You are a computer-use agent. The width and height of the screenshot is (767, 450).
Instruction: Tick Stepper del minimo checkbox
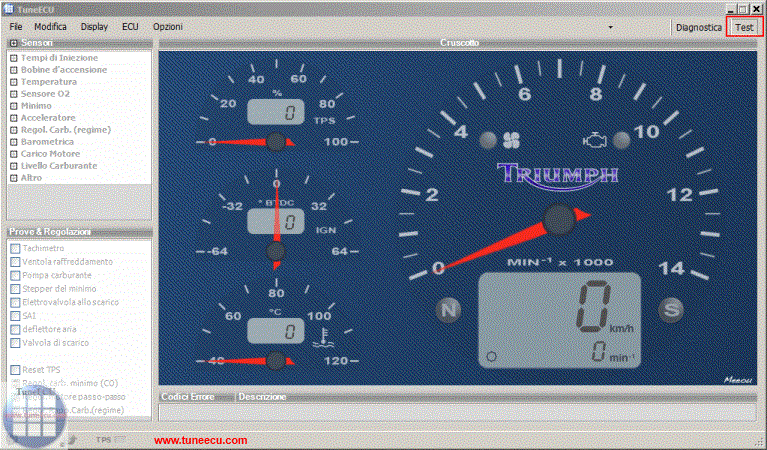[x=15, y=289]
